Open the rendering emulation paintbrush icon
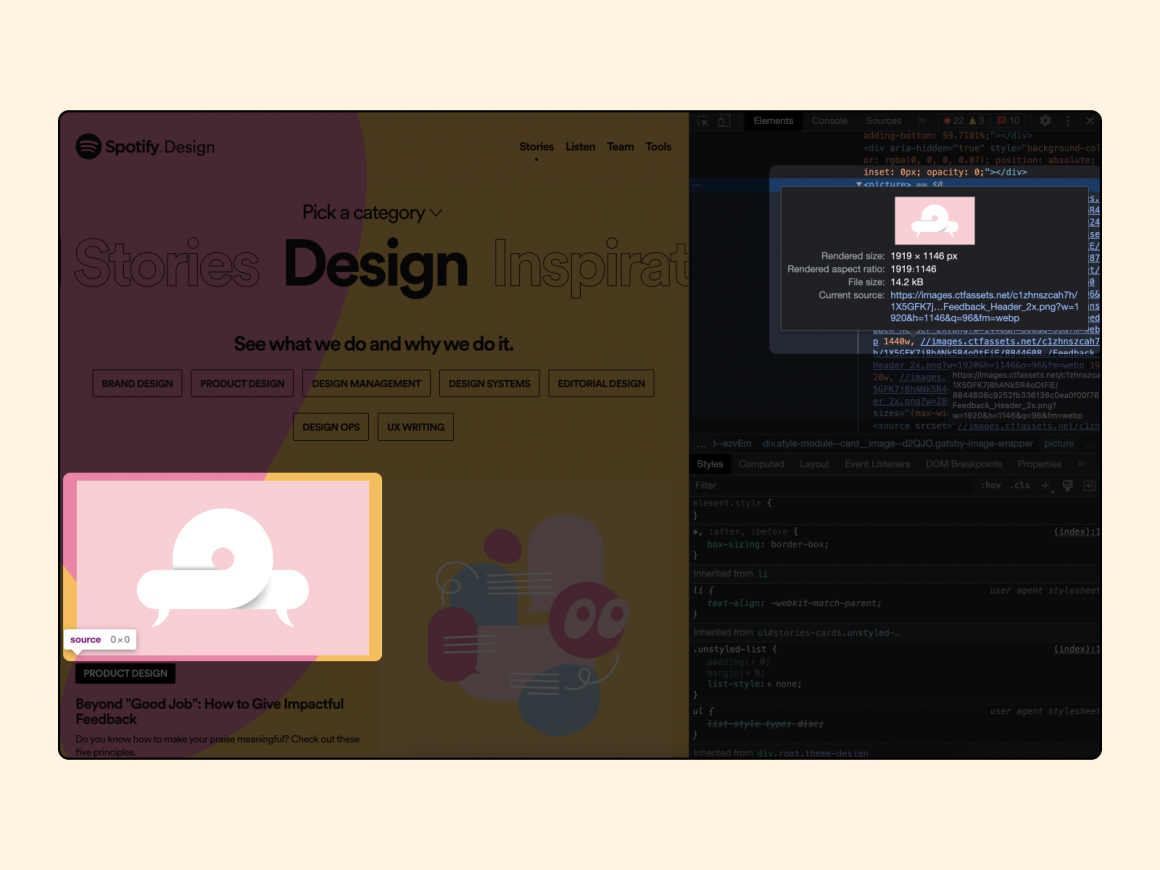This screenshot has height=870, width=1160. [x=1068, y=485]
